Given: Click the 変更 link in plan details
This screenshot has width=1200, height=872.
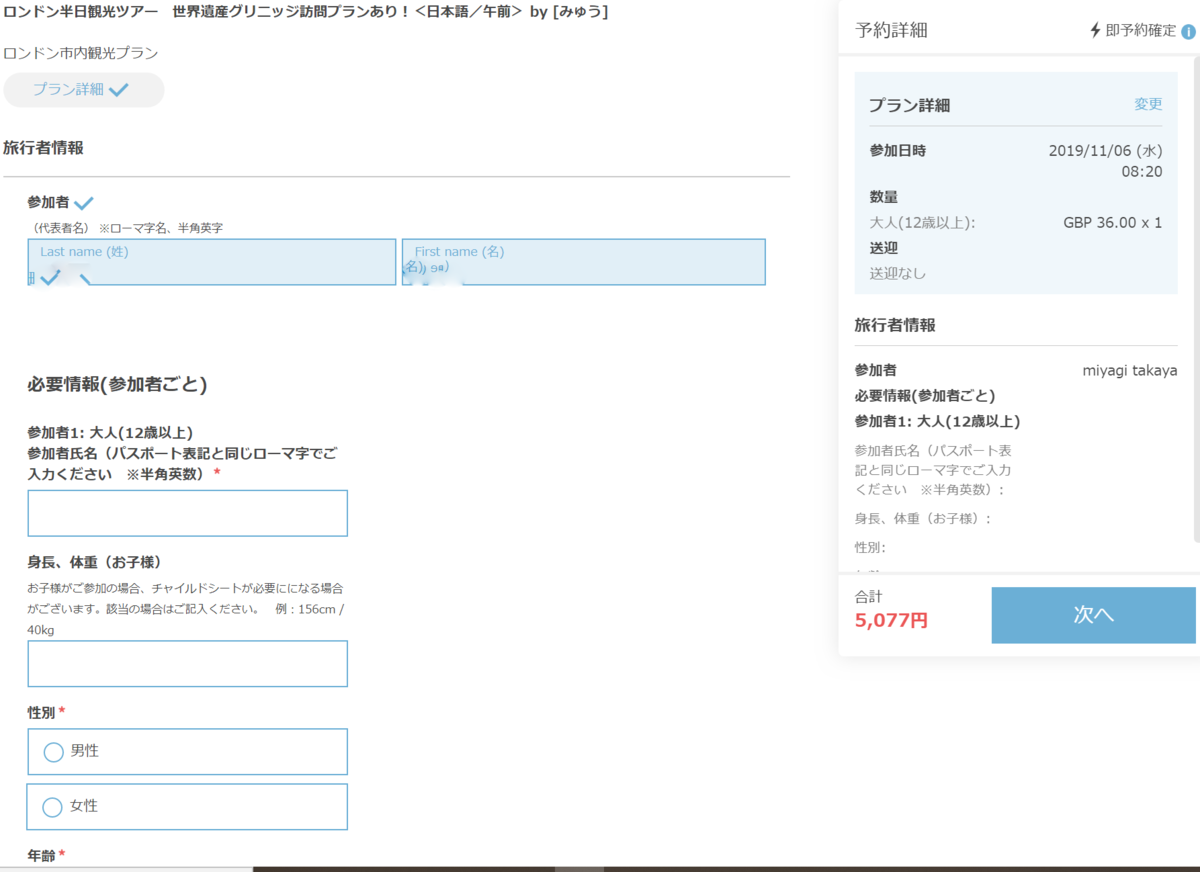Looking at the screenshot, I should click(1148, 103).
